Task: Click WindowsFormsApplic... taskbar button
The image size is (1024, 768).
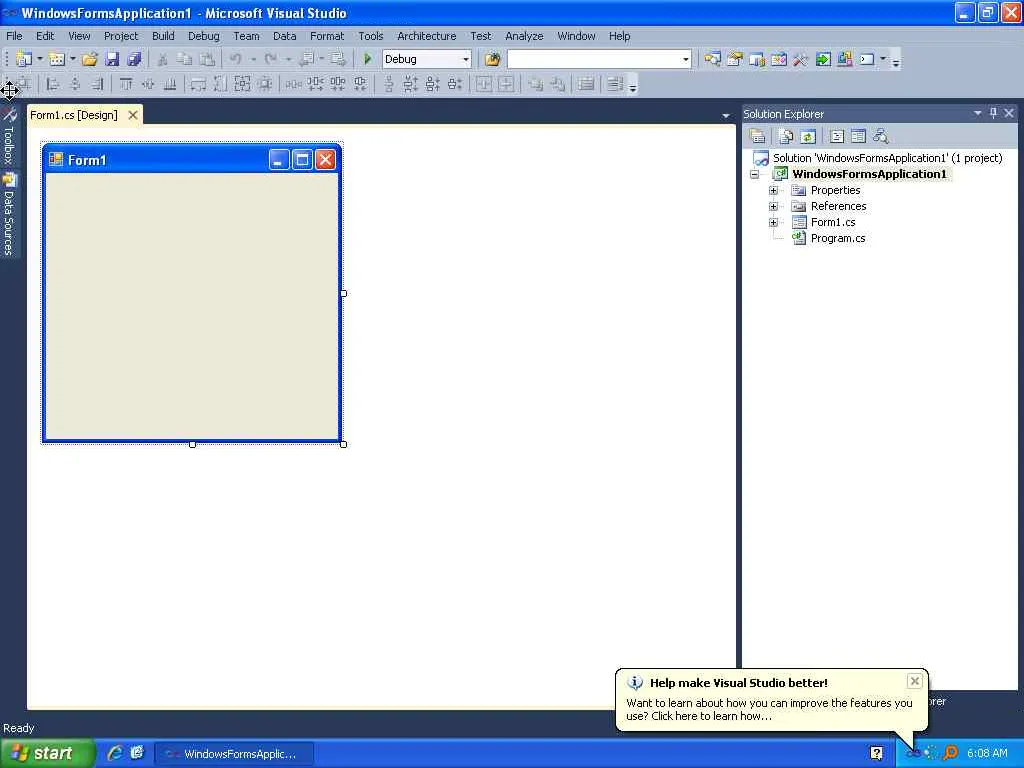Action: 234,754
